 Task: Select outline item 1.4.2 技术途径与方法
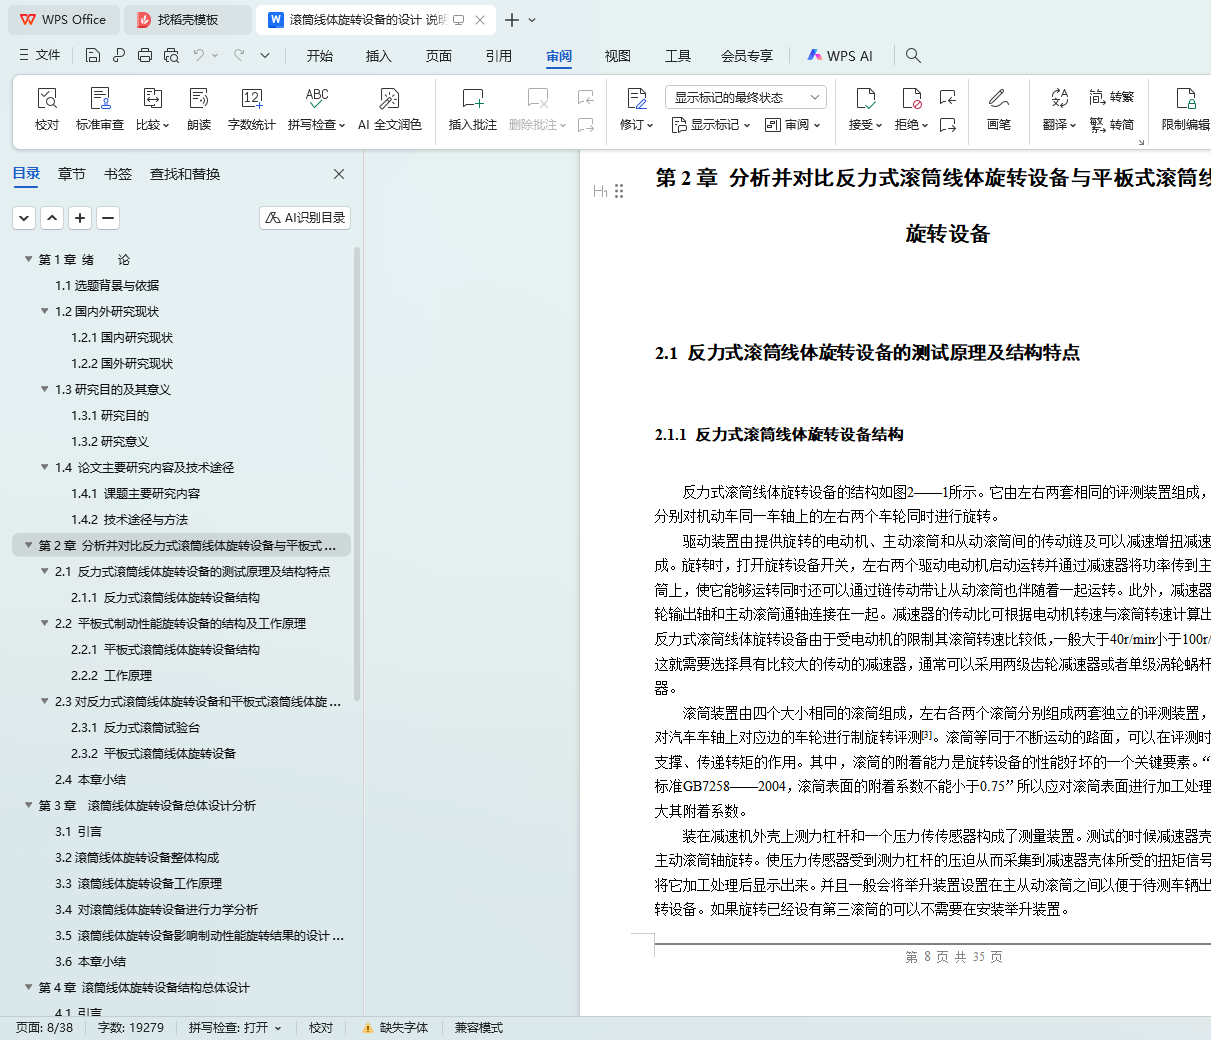coord(129,519)
